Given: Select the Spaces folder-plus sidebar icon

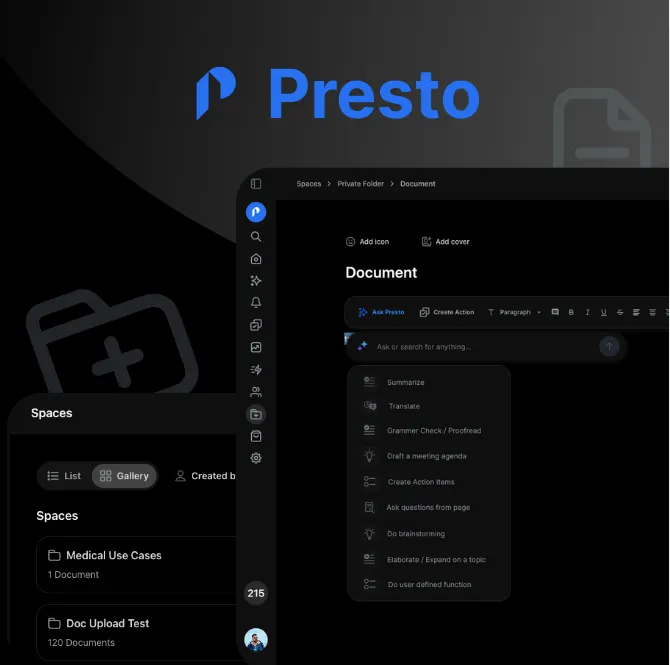Looking at the screenshot, I should pyautogui.click(x=256, y=414).
